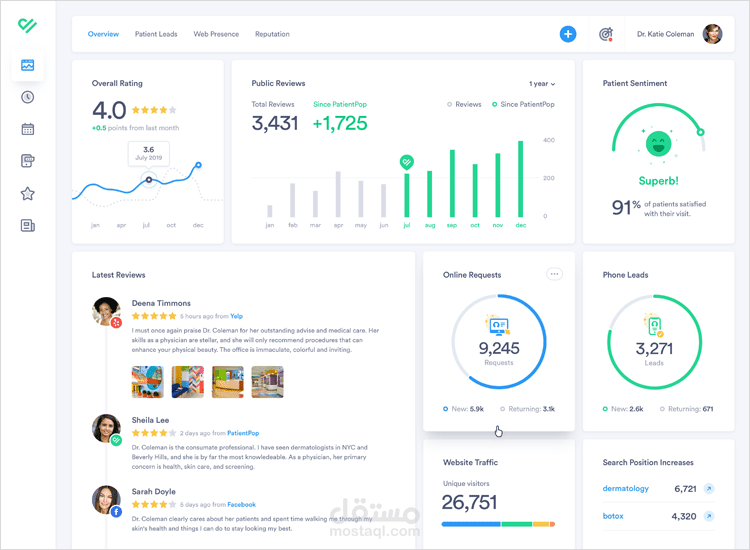Click the Facebook badge on Sarah Doyle

[116, 512]
